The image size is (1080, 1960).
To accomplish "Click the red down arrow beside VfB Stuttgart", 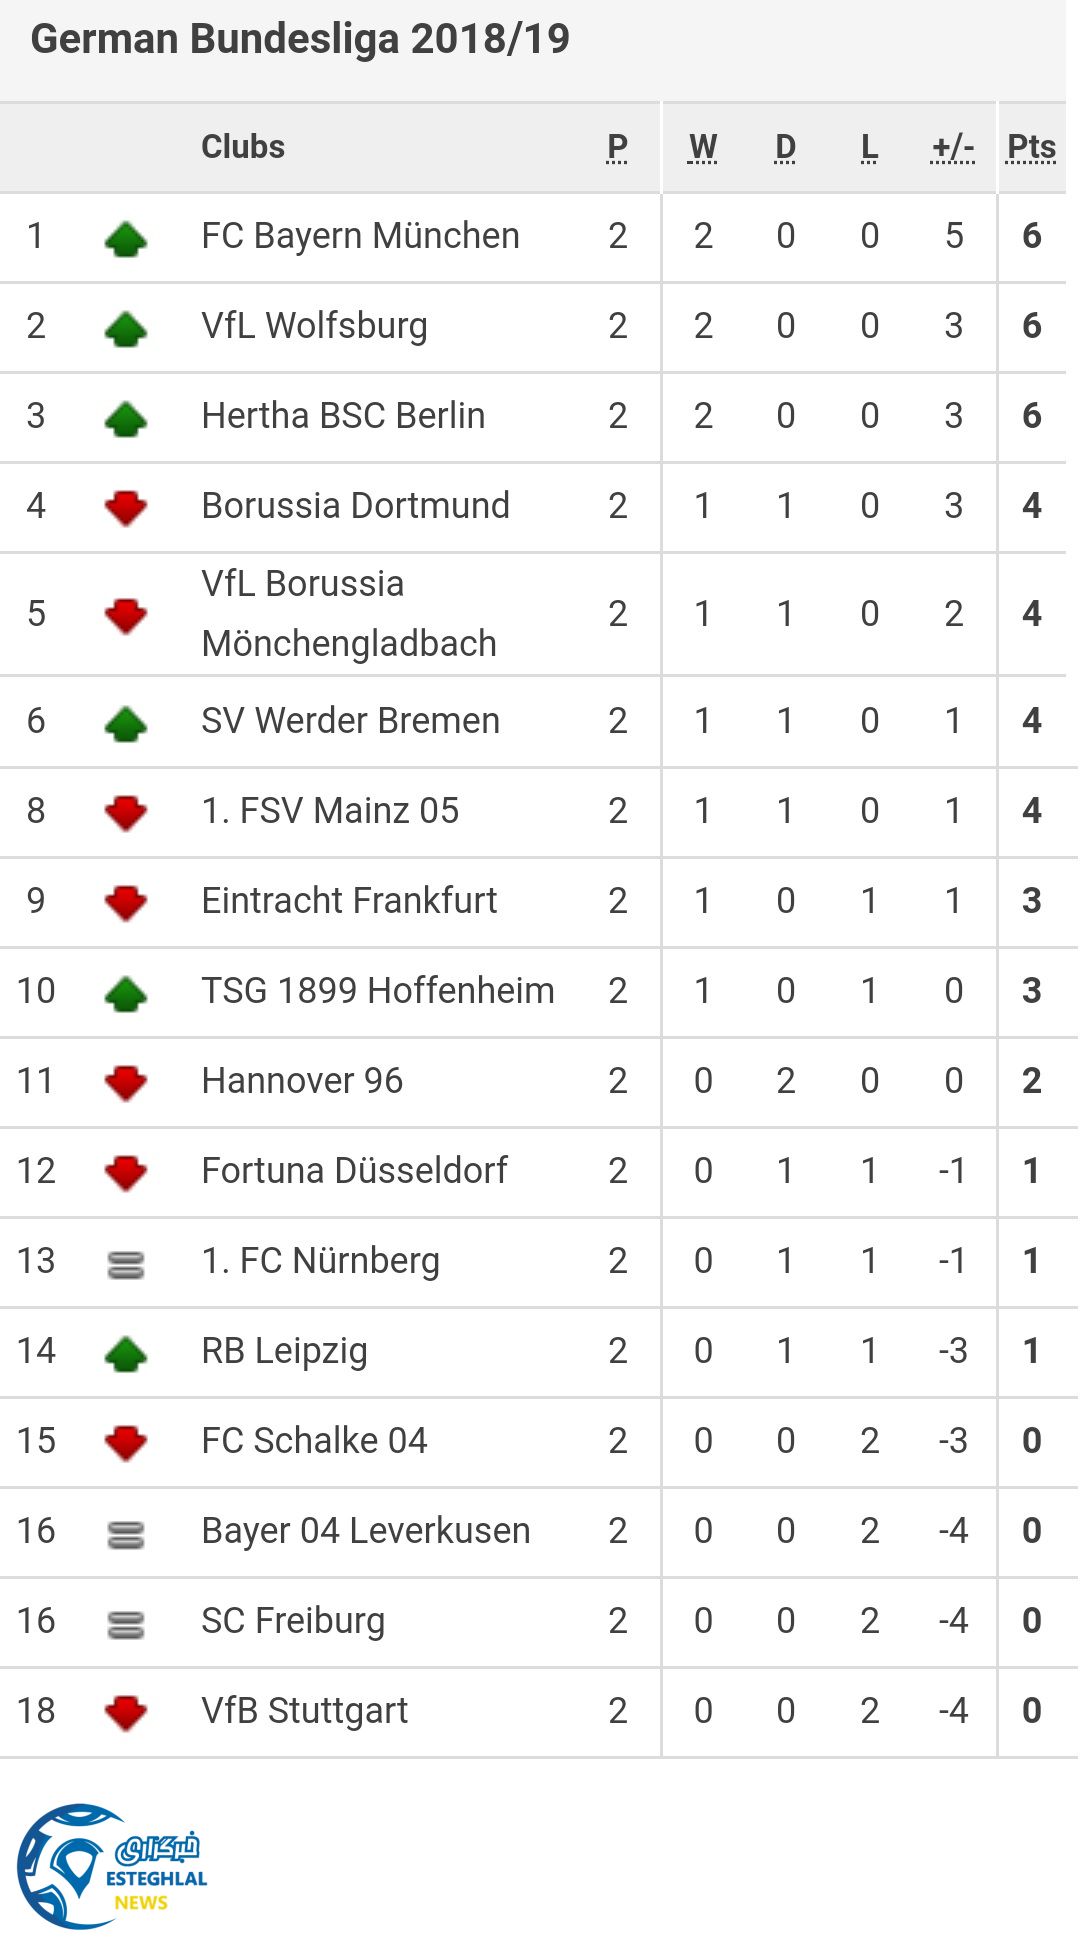I will pyautogui.click(x=126, y=1713).
